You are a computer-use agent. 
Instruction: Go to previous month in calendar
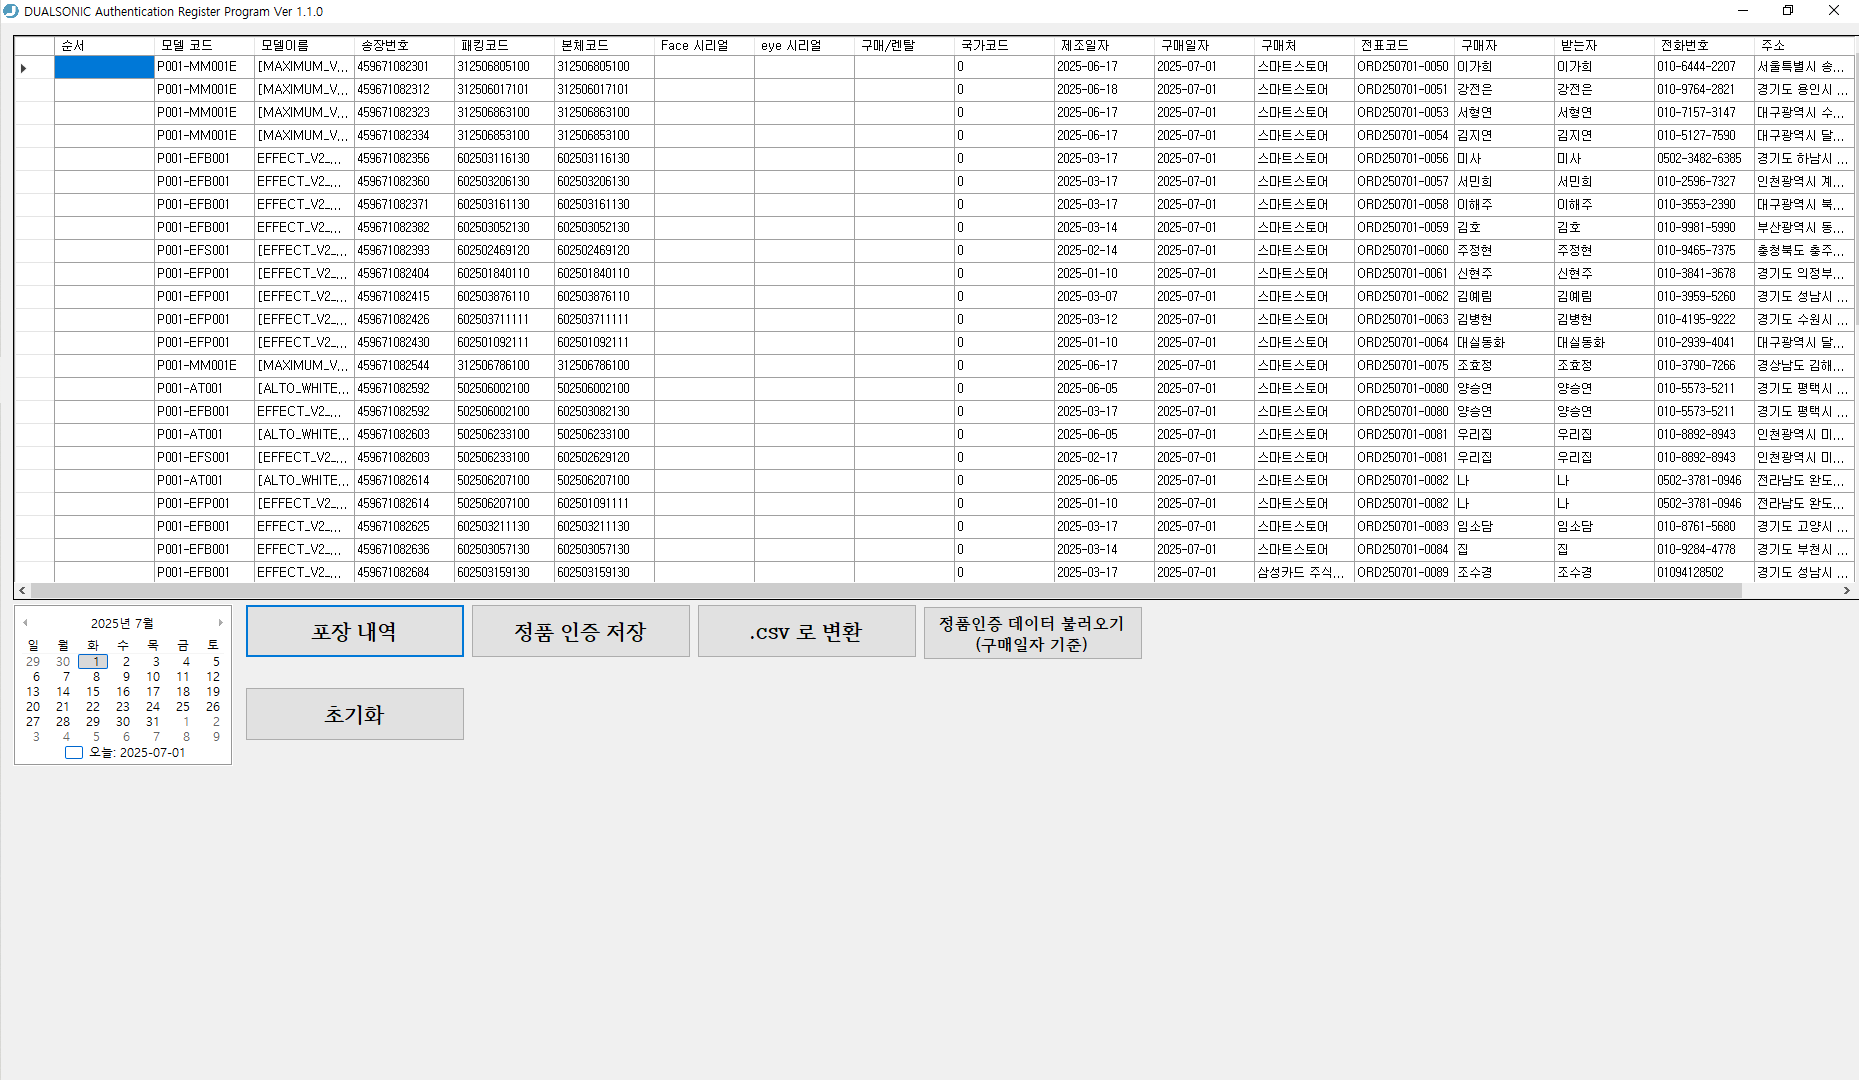(25, 623)
